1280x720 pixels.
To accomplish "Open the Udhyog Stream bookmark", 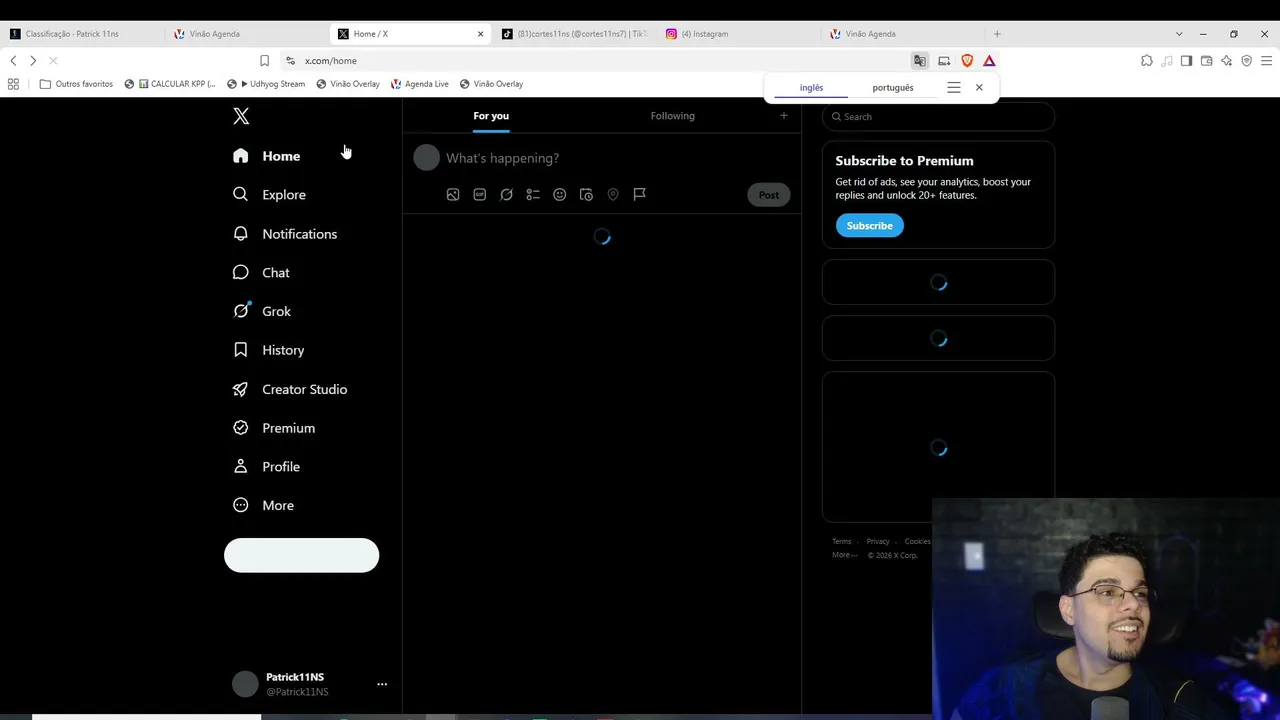I will (266, 84).
